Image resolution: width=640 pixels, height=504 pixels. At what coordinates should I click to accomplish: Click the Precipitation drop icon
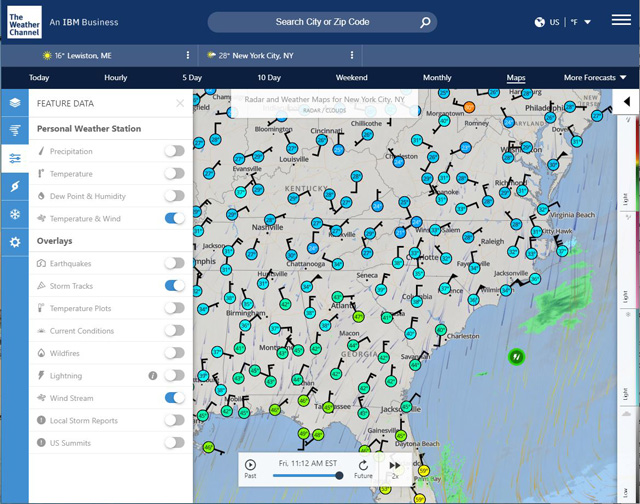pos(41,151)
